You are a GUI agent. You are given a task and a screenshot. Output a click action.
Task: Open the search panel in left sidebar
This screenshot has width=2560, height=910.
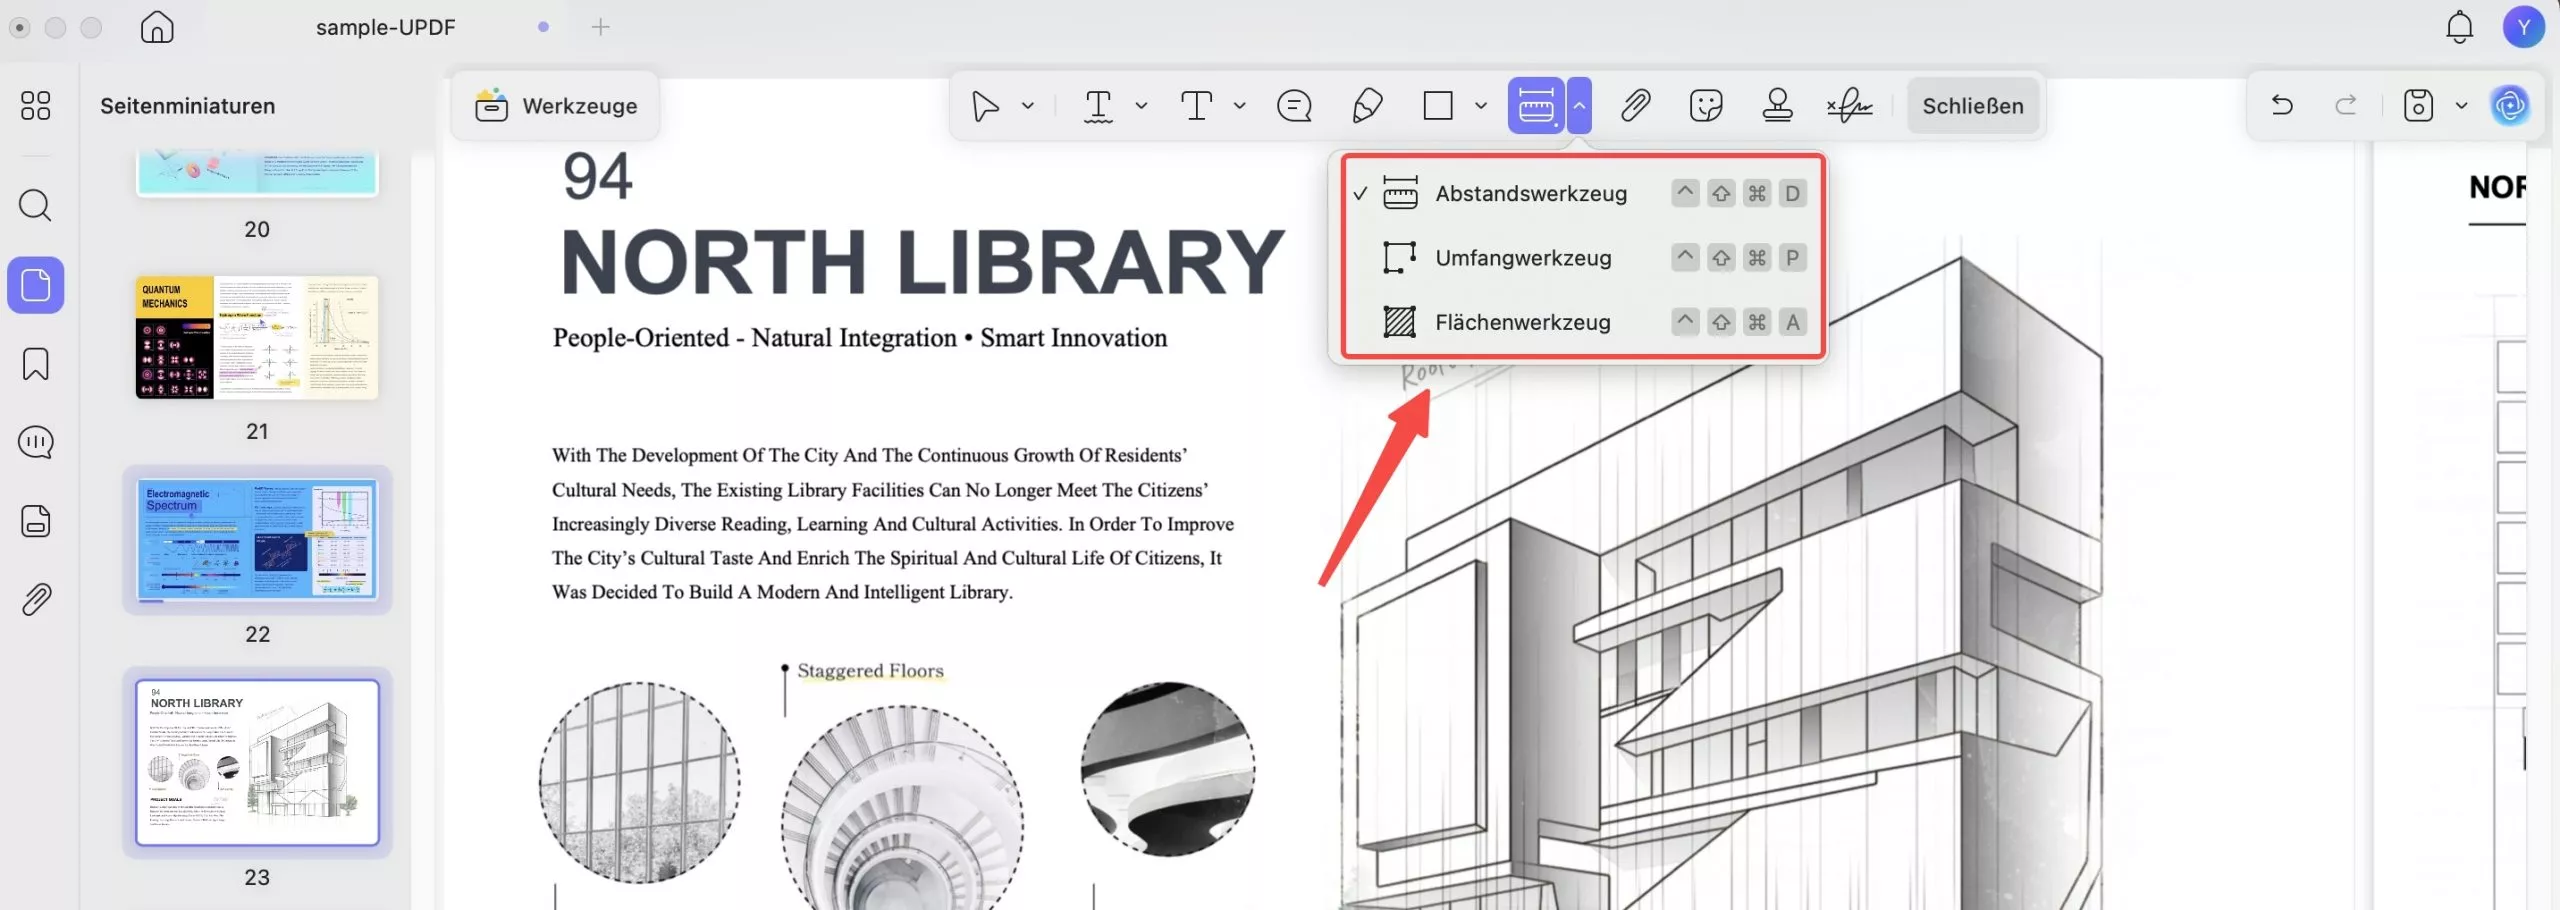[36, 205]
